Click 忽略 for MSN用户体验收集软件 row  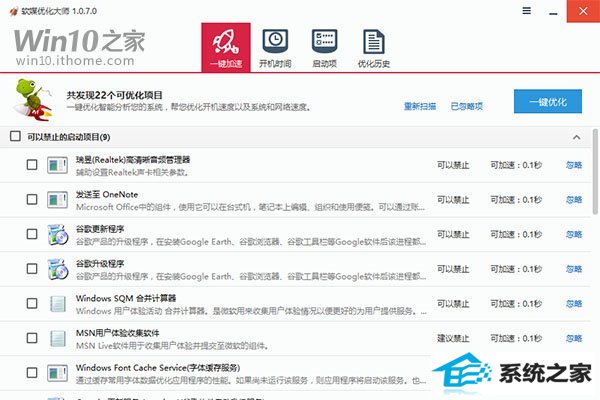[574, 338]
